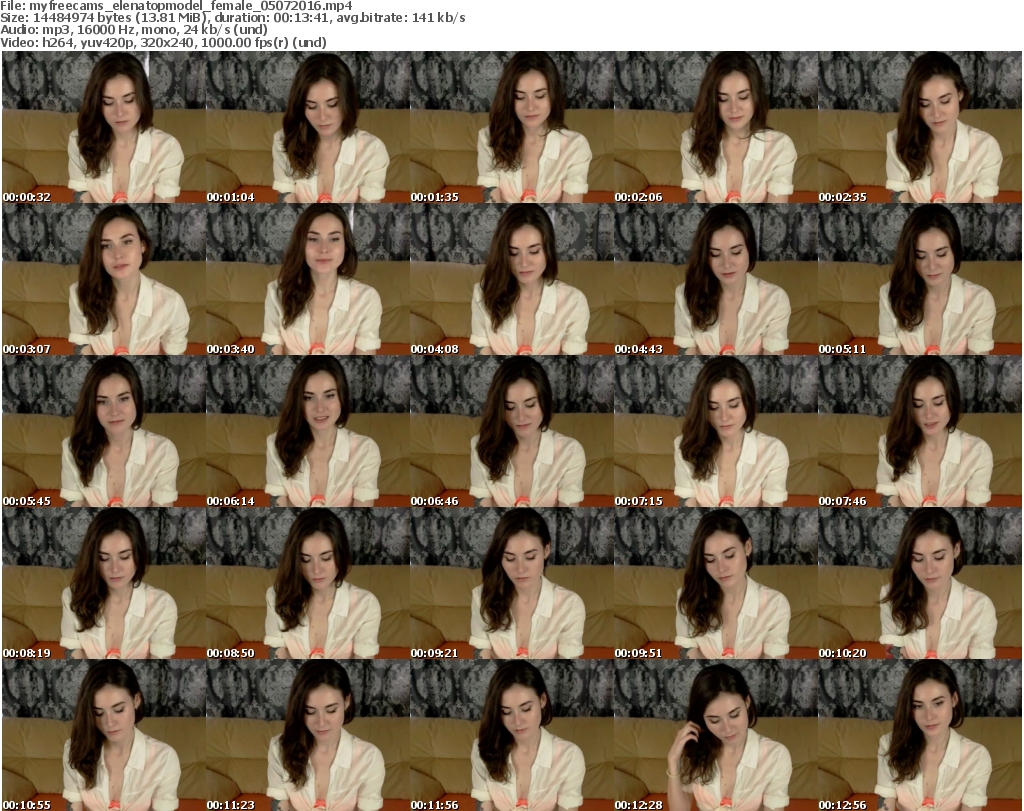The height and width of the screenshot is (811, 1024).
Task: Select the thumbnail timestamped 00:03:07
Action: tap(104, 279)
